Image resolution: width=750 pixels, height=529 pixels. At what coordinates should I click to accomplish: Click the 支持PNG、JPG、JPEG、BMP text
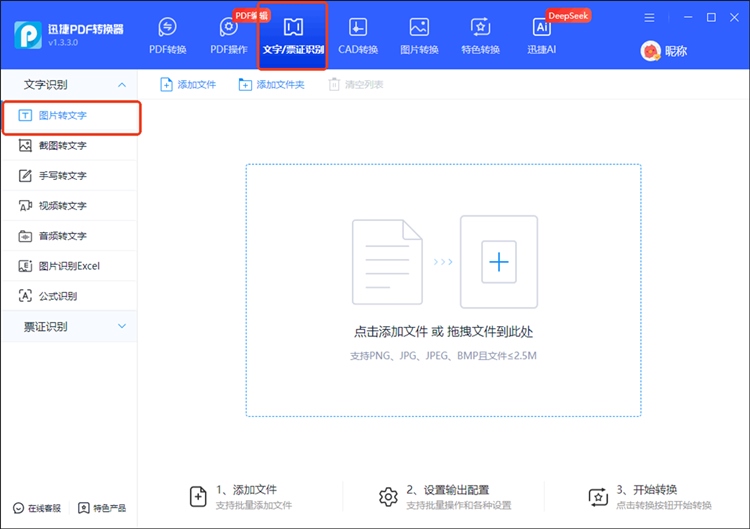[443, 356]
